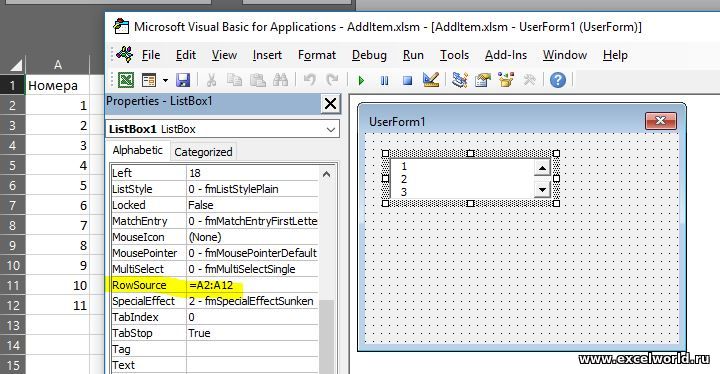This screenshot has height=374, width=720.
Task: Switch to the Categorized tab
Action: point(203,152)
